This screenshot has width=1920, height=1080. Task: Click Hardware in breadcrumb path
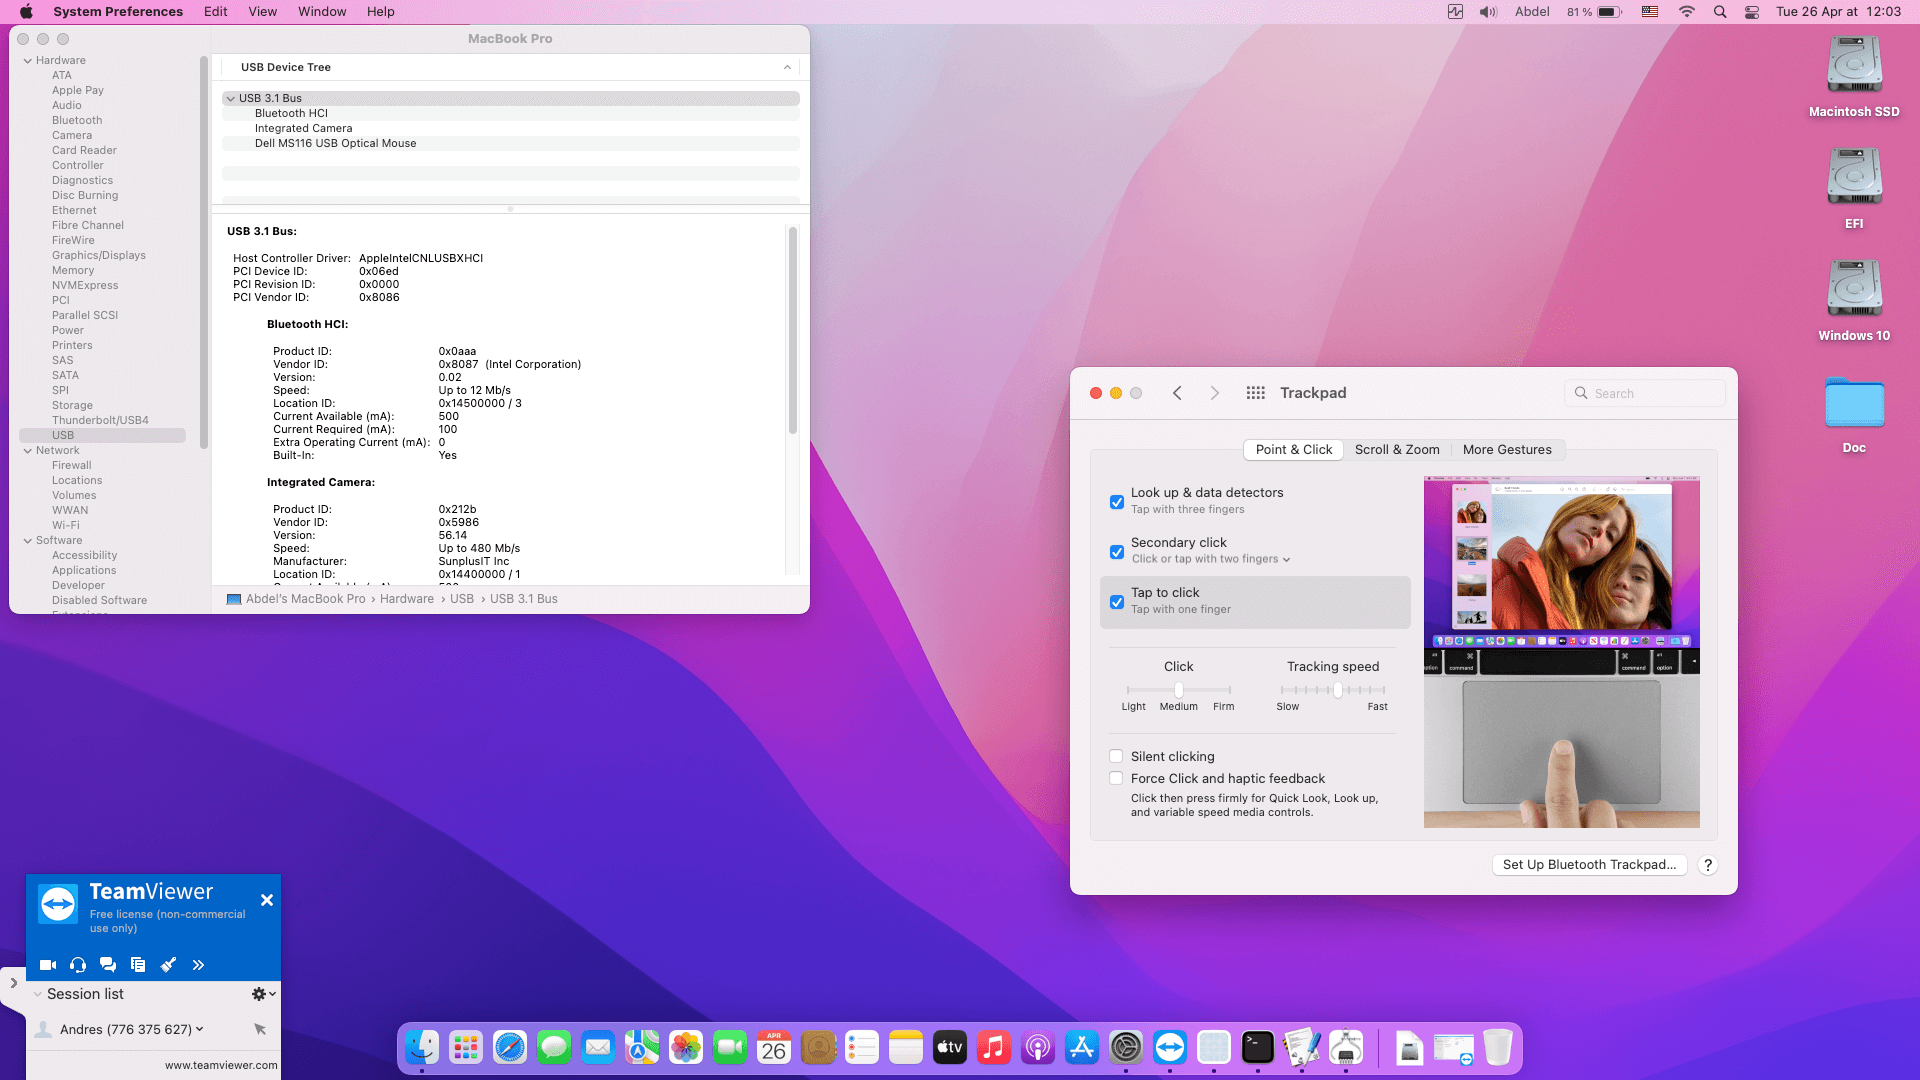(x=407, y=599)
